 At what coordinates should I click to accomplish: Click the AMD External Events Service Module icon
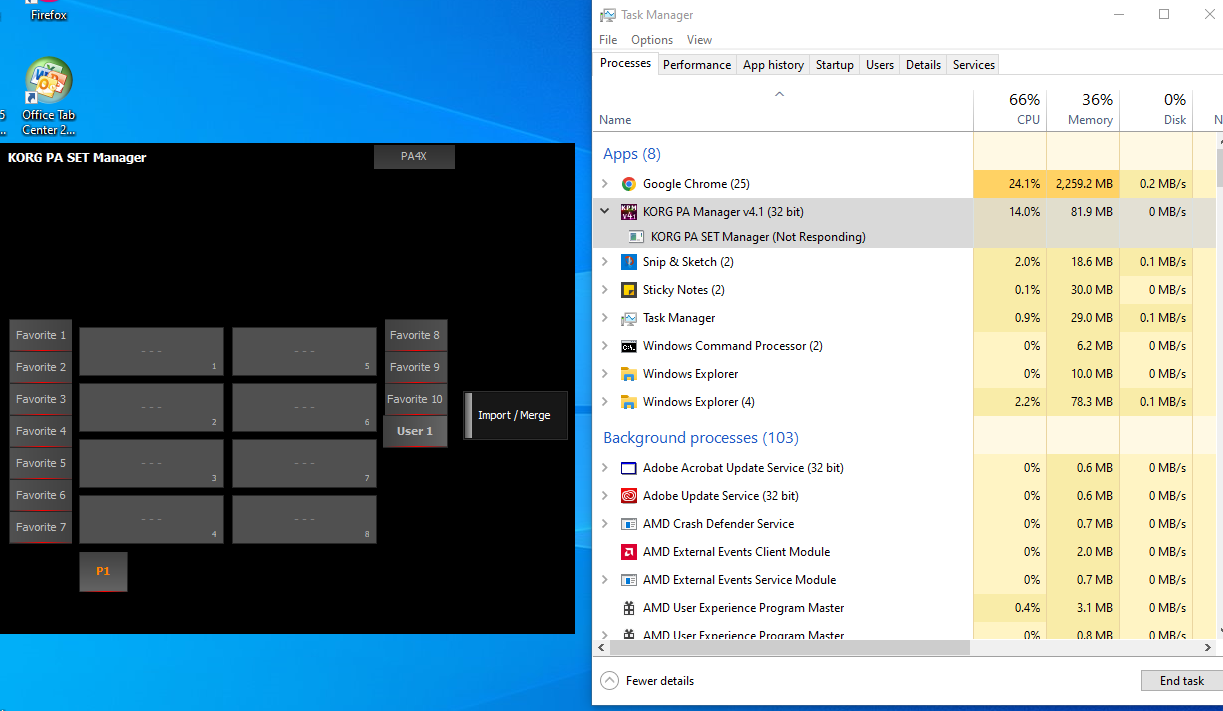(x=629, y=580)
